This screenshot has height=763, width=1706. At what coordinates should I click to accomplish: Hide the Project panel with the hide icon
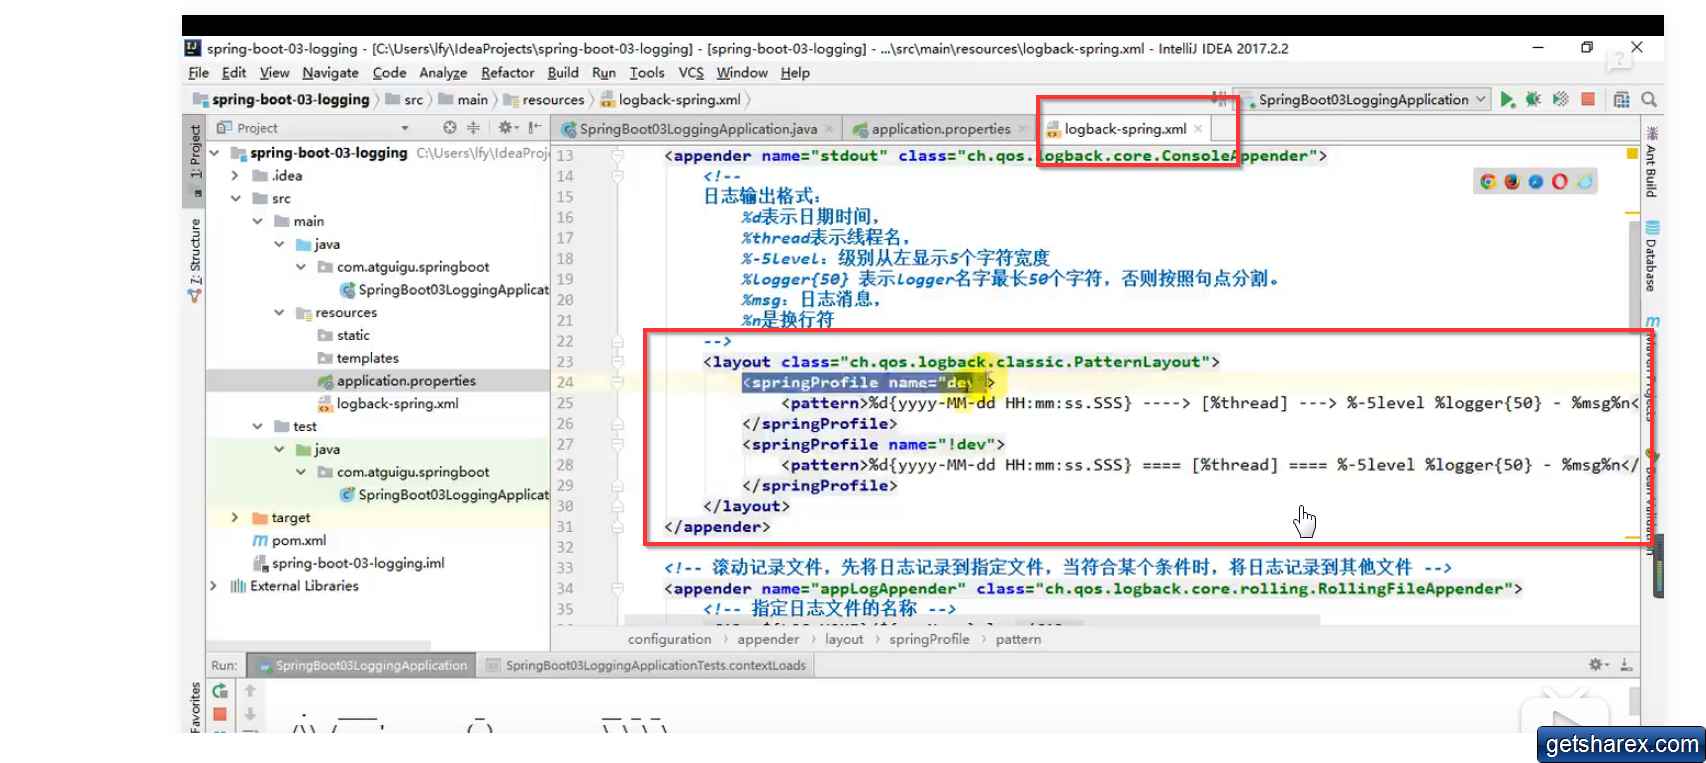535,127
